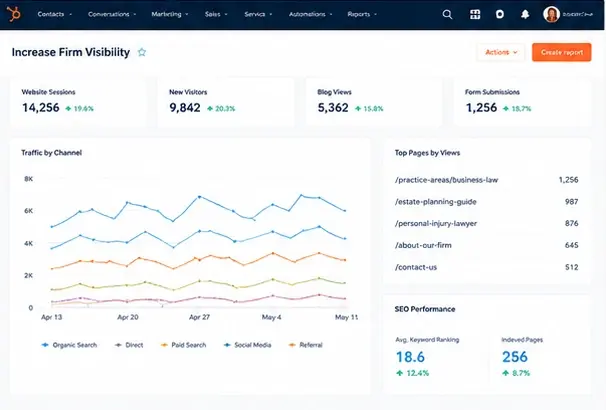This screenshot has height=410, width=606.
Task: Click the Form Submissions value 1,256
Action: point(481,108)
